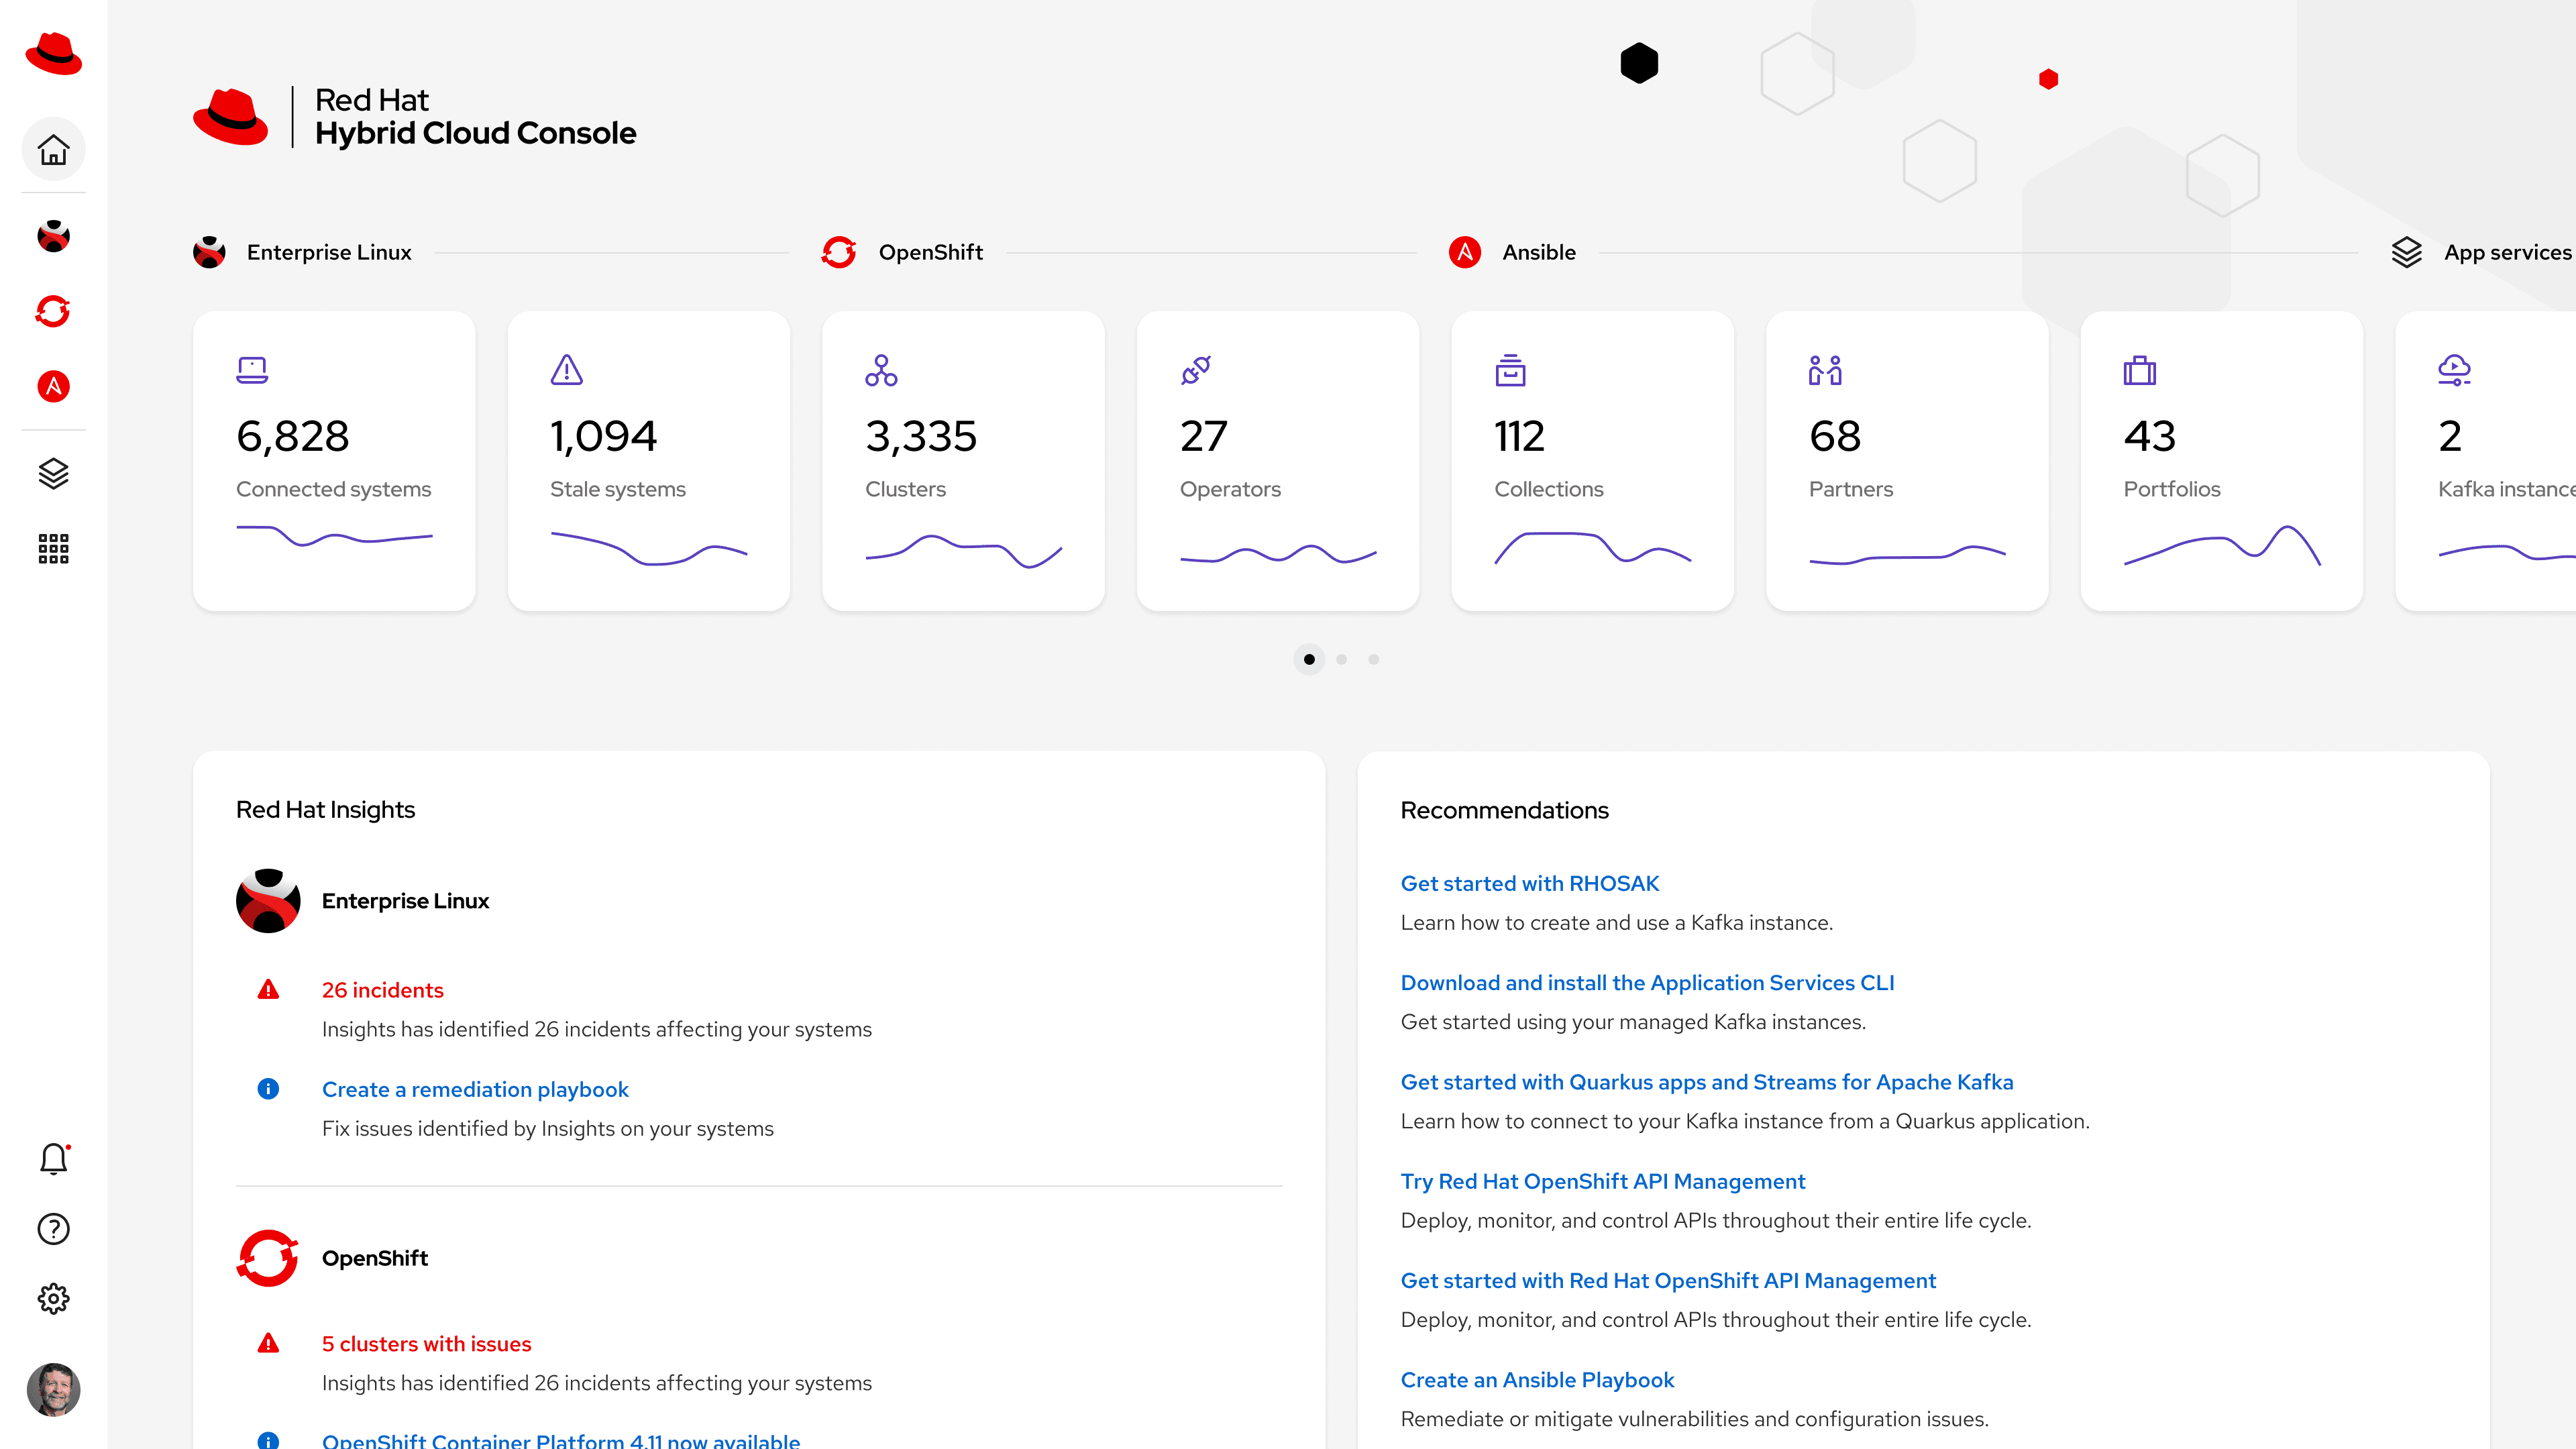Viewport: 2576px width, 1449px height.
Task: Select the third carousel page dot
Action: coord(1374,659)
